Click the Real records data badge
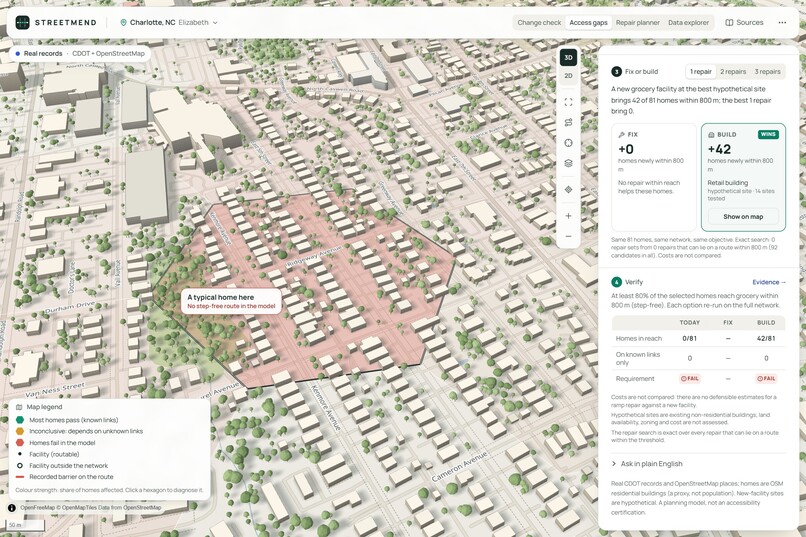 [80, 53]
